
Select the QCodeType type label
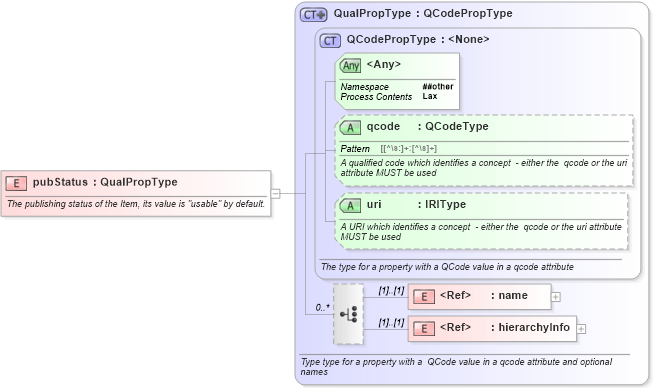457,127
